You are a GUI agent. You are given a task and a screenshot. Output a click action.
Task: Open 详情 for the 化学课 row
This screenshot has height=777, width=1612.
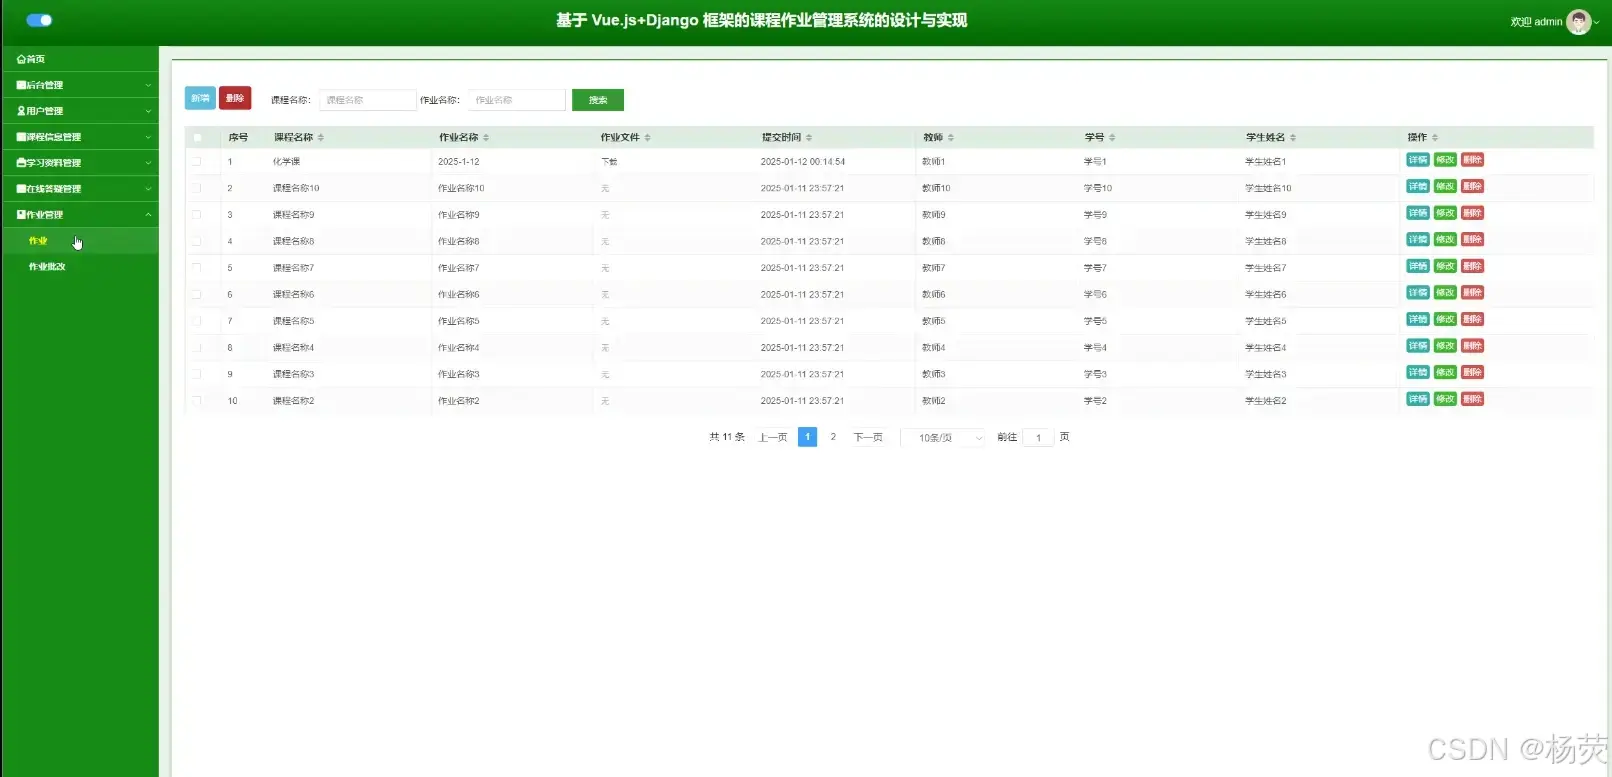tap(1418, 160)
